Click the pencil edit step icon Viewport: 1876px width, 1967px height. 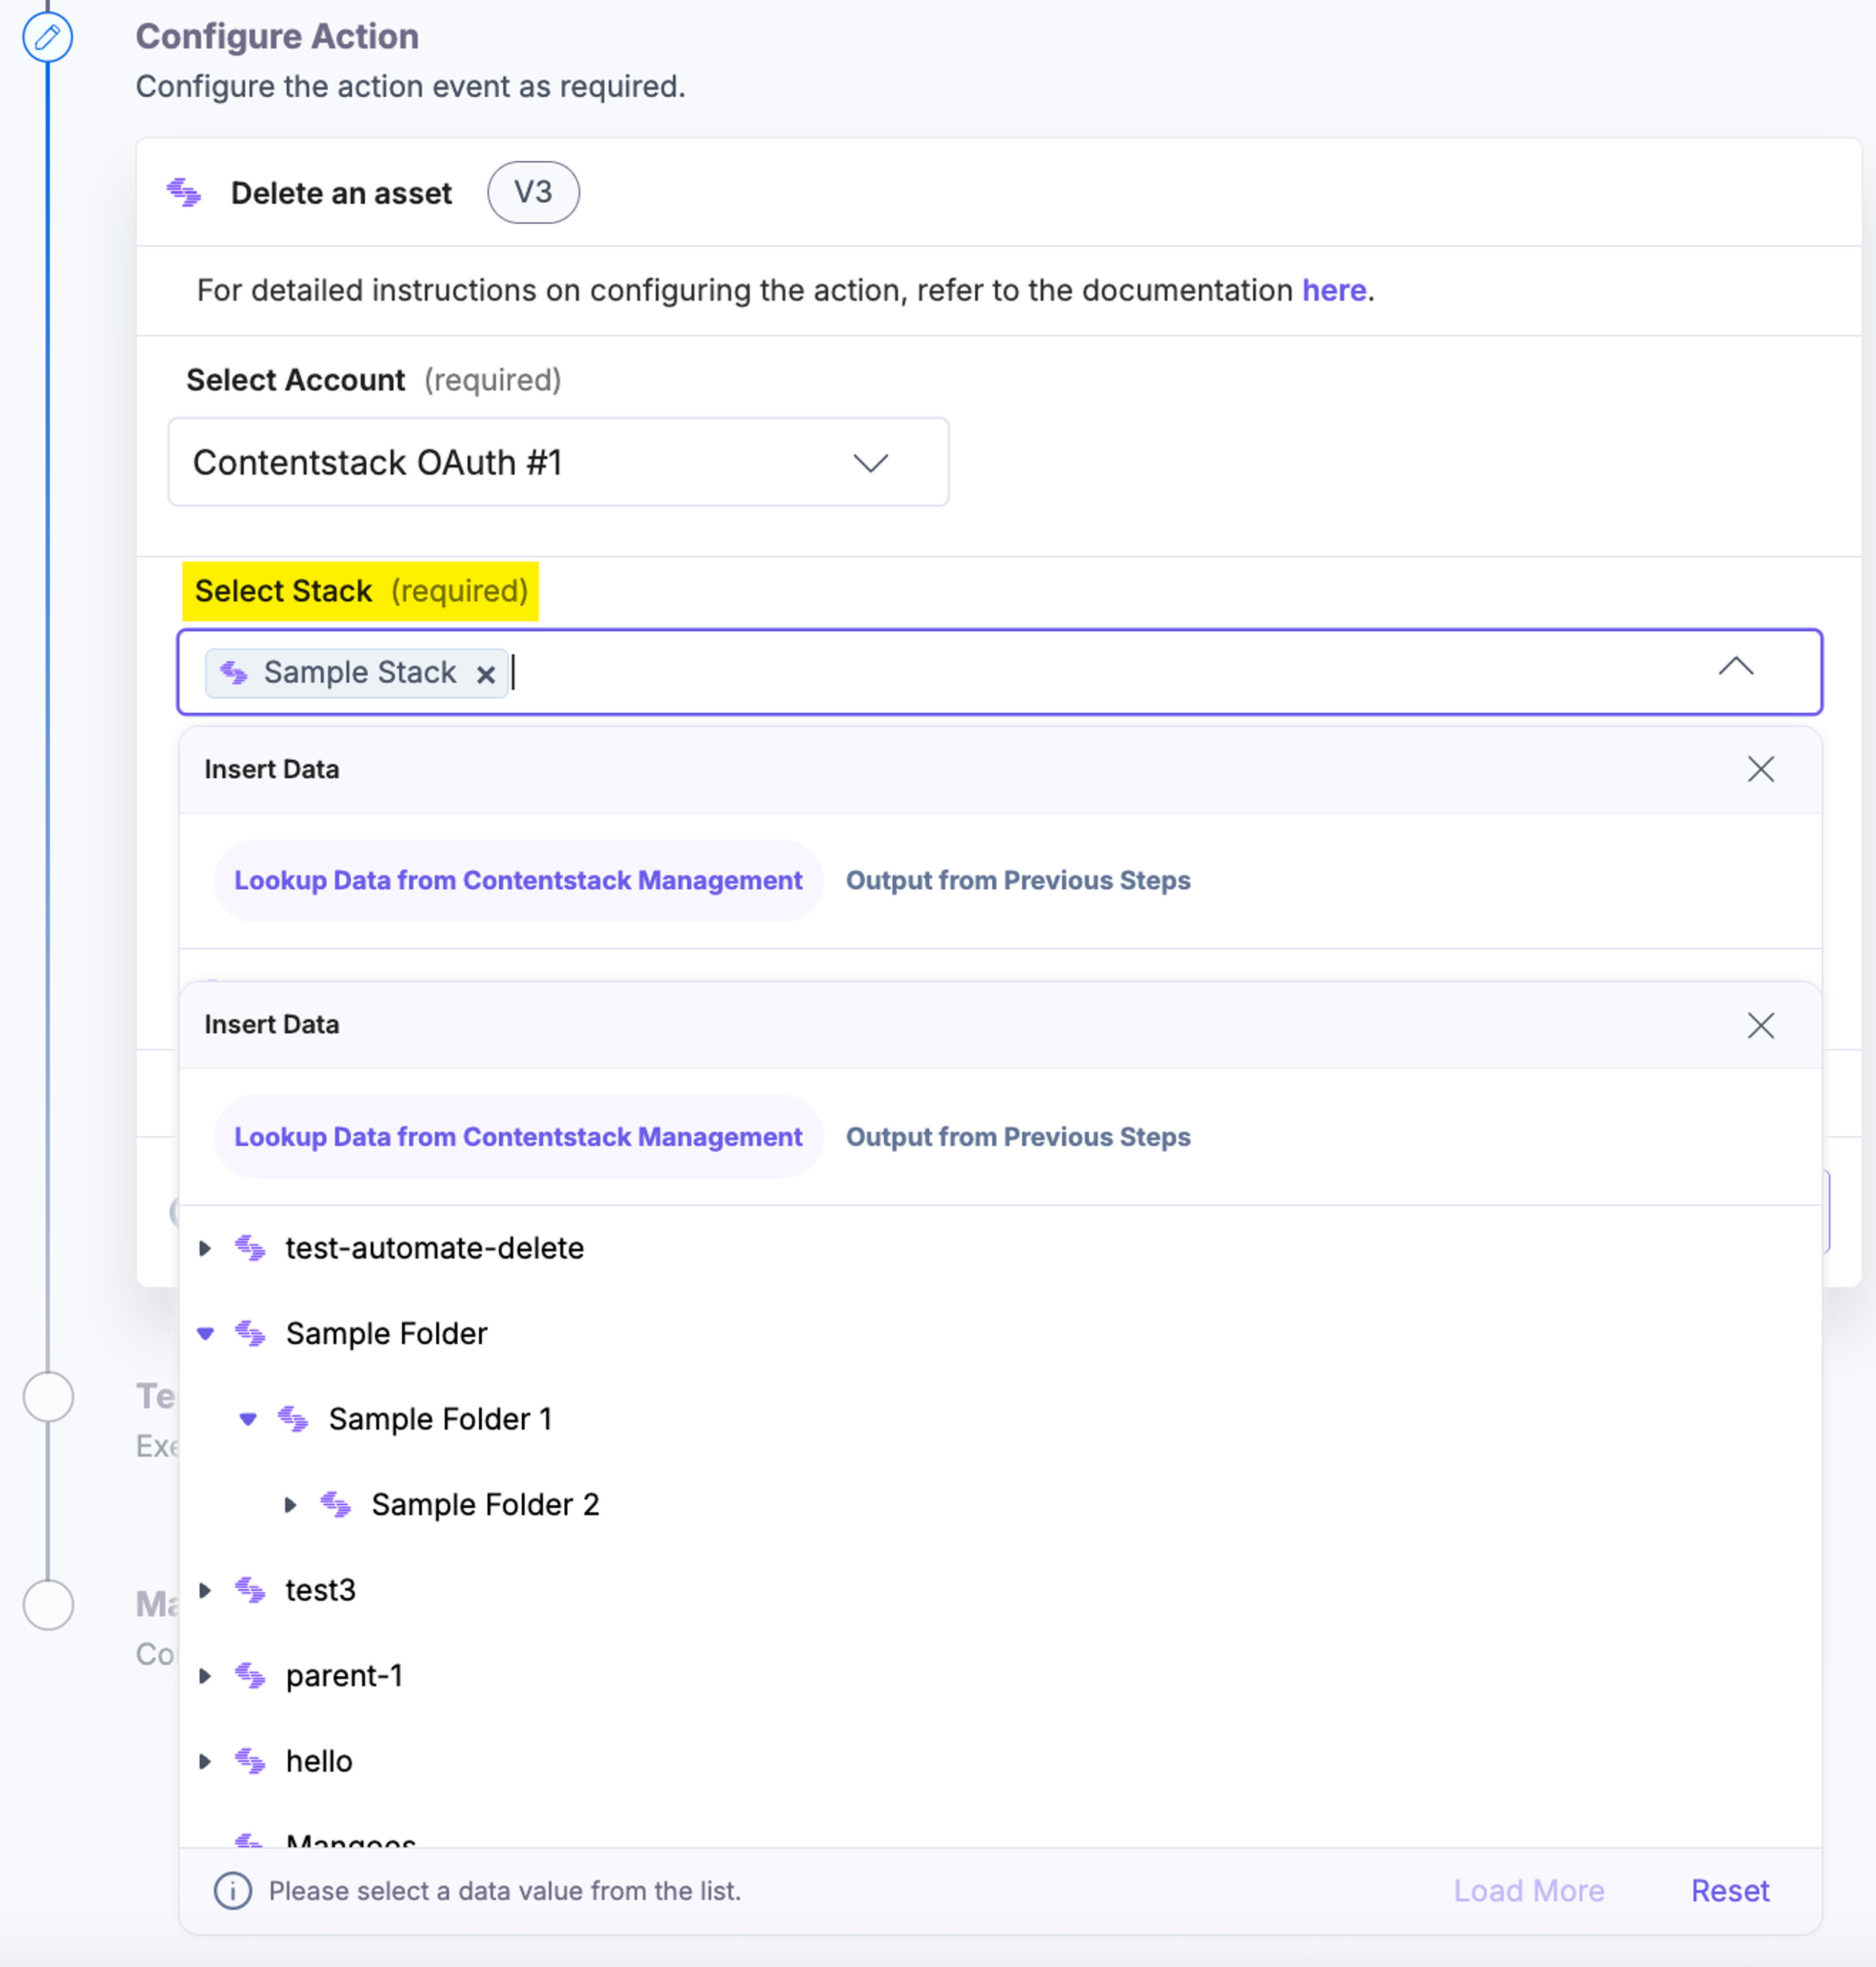47,37
